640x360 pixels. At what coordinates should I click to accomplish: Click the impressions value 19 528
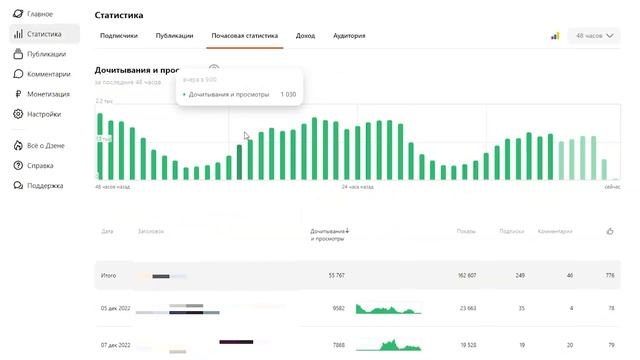point(469,345)
